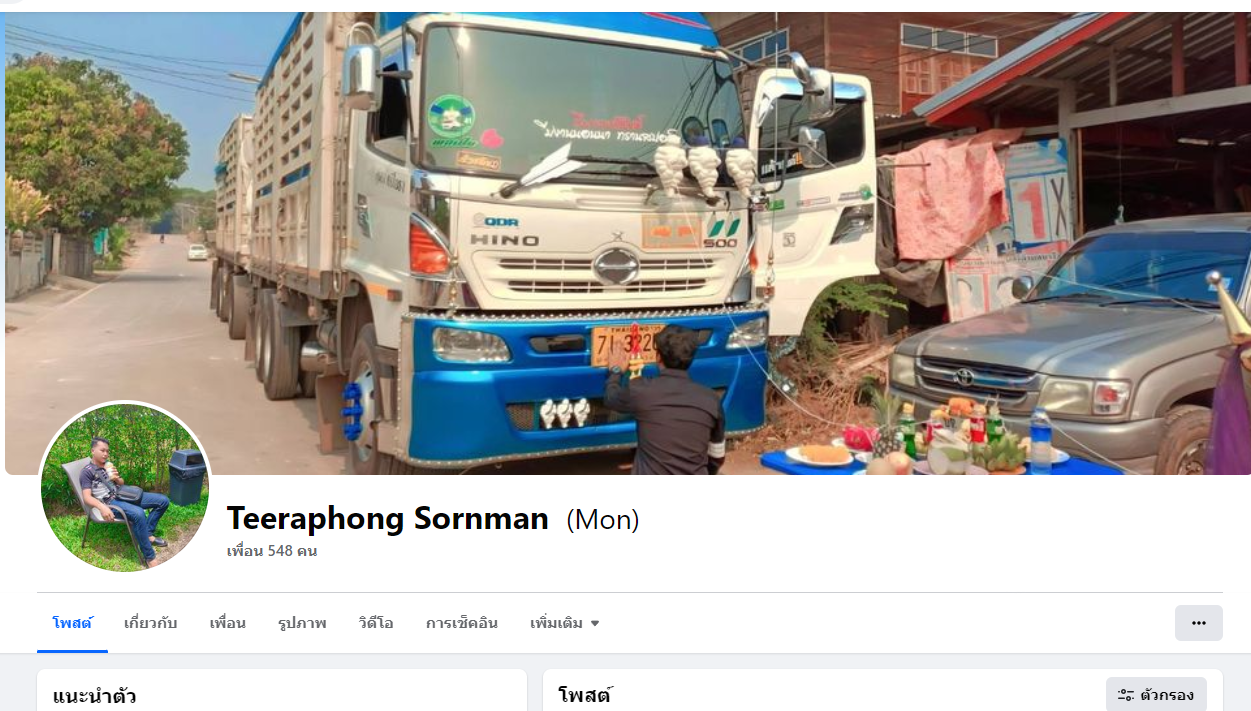View the การเช็คอิน tab

point(462,623)
